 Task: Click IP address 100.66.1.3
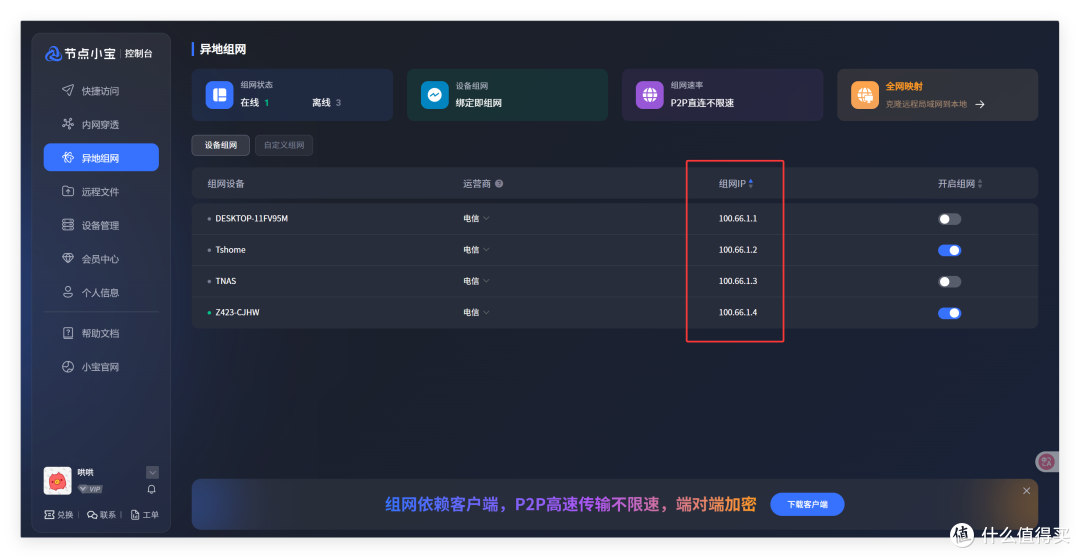[x=738, y=281]
